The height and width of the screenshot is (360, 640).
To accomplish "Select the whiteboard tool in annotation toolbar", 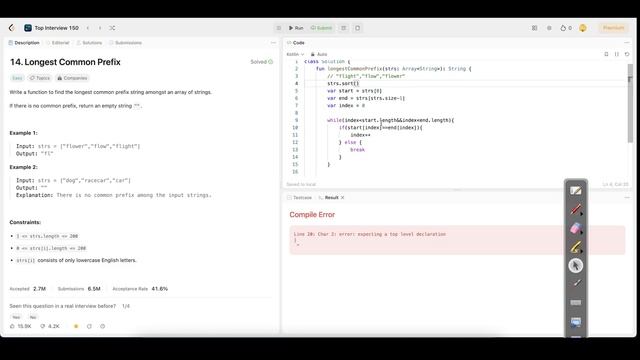I will [576, 191].
